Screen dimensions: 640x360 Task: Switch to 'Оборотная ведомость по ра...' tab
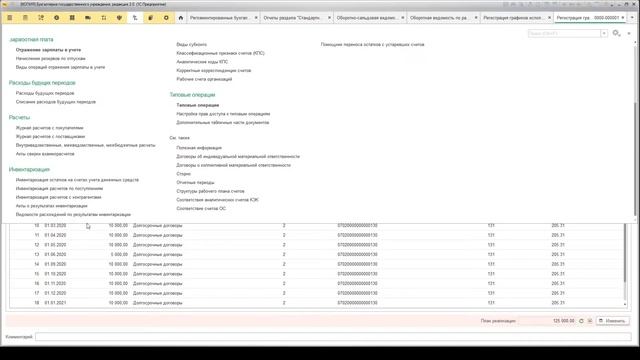(x=439, y=18)
